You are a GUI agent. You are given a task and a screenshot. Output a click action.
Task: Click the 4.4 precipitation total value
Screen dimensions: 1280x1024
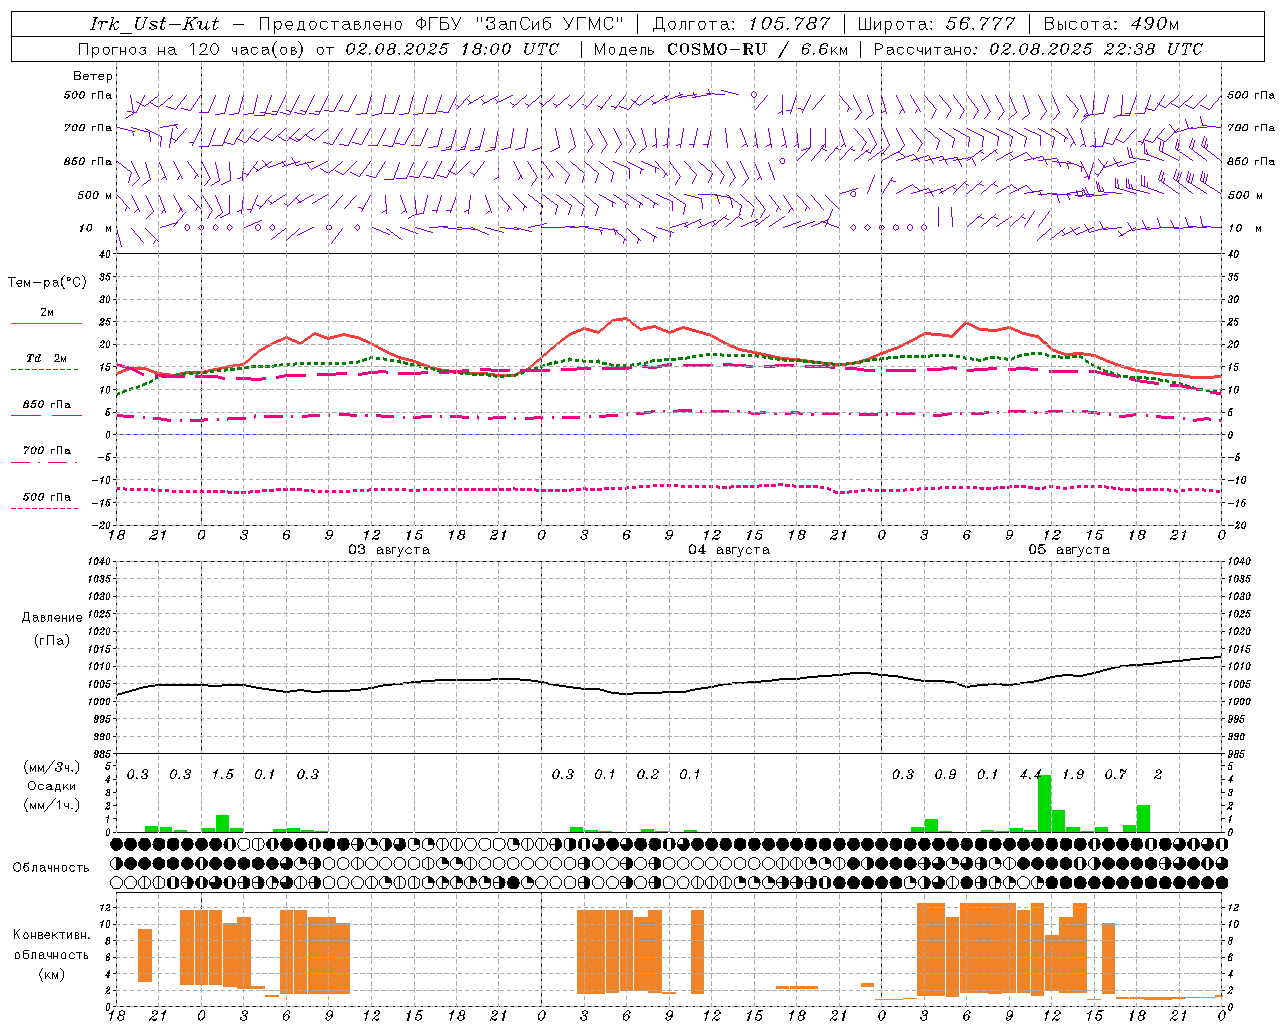[x=1031, y=775]
